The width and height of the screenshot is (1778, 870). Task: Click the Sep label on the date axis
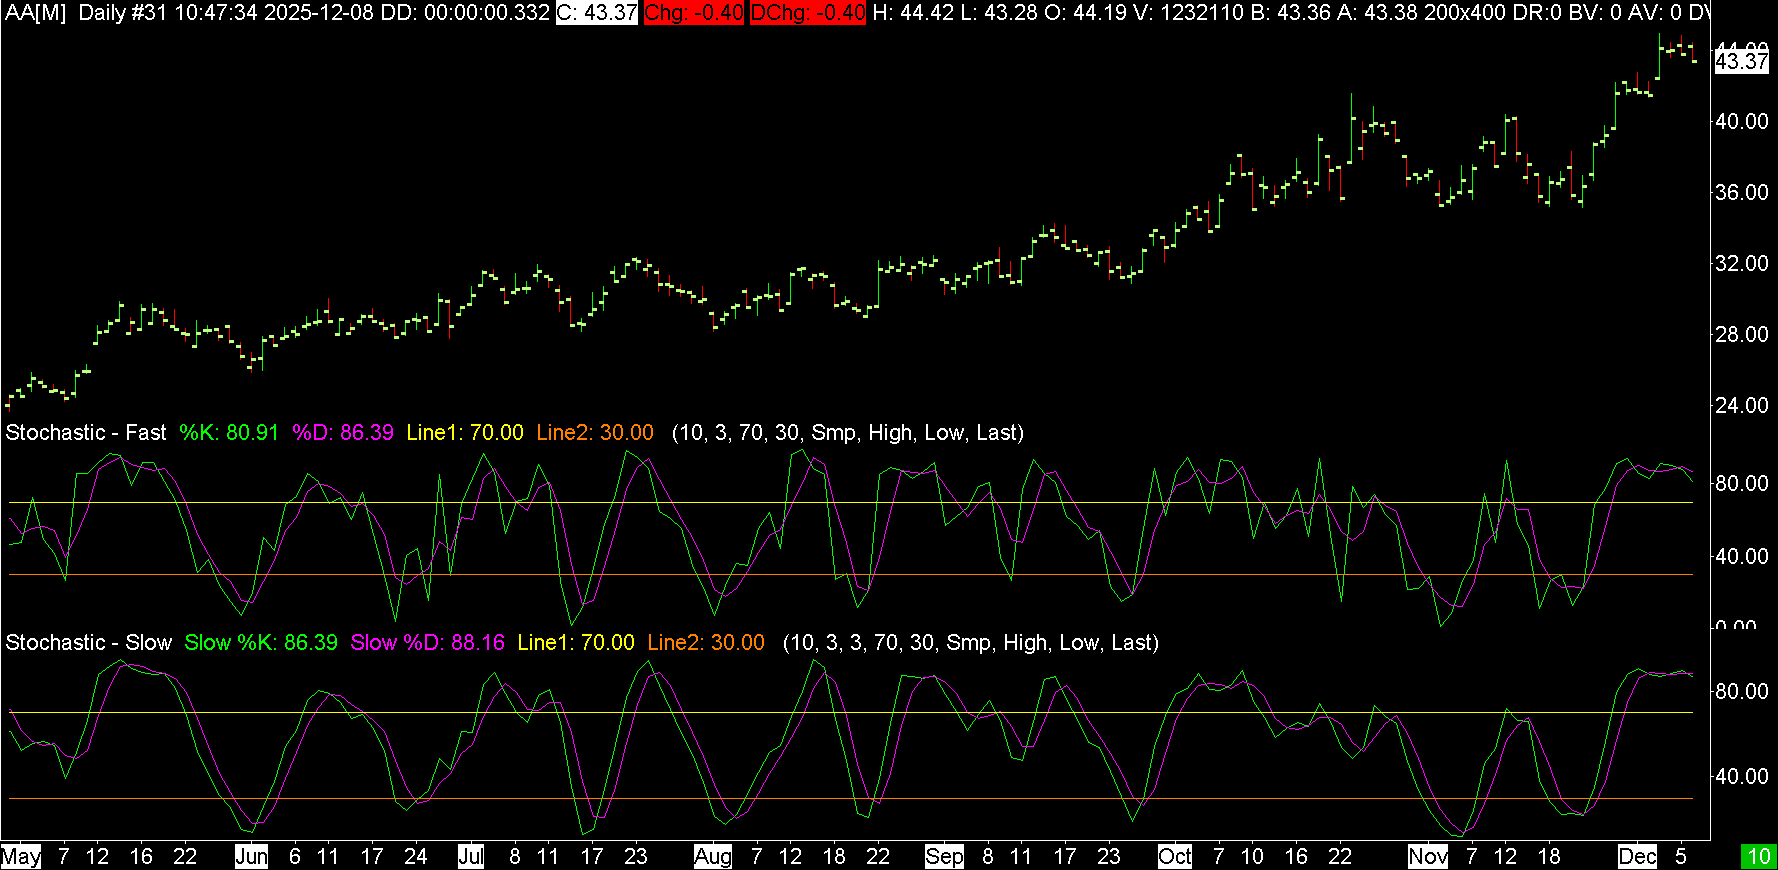(944, 856)
